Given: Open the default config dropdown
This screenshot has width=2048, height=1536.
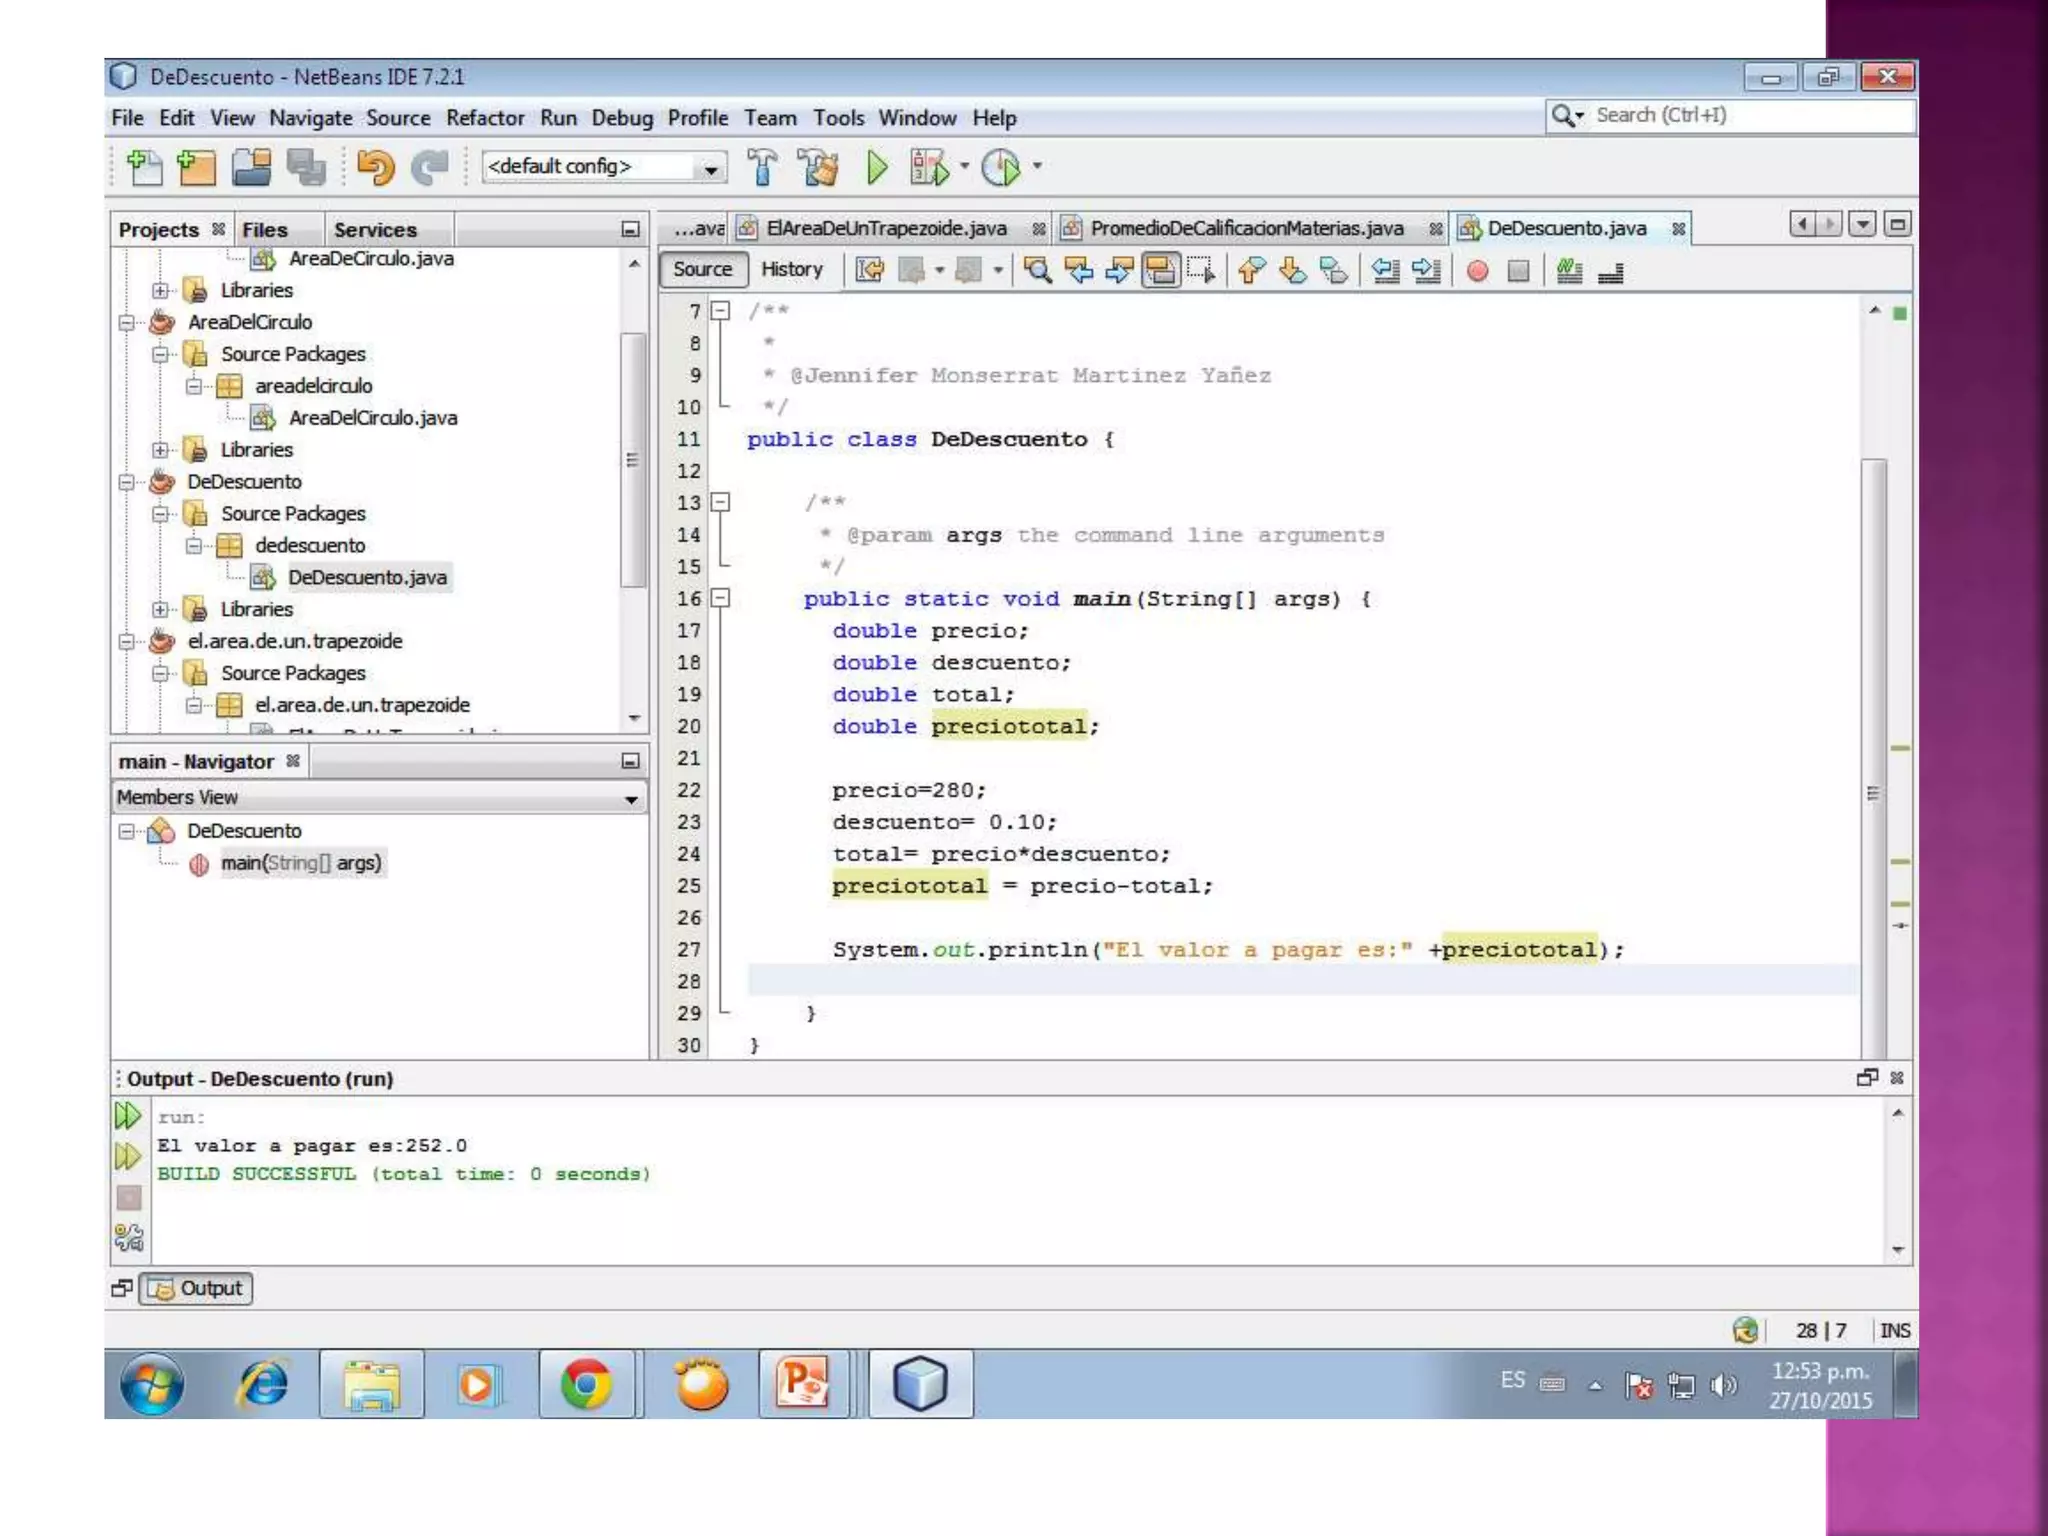Looking at the screenshot, I should pyautogui.click(x=710, y=168).
